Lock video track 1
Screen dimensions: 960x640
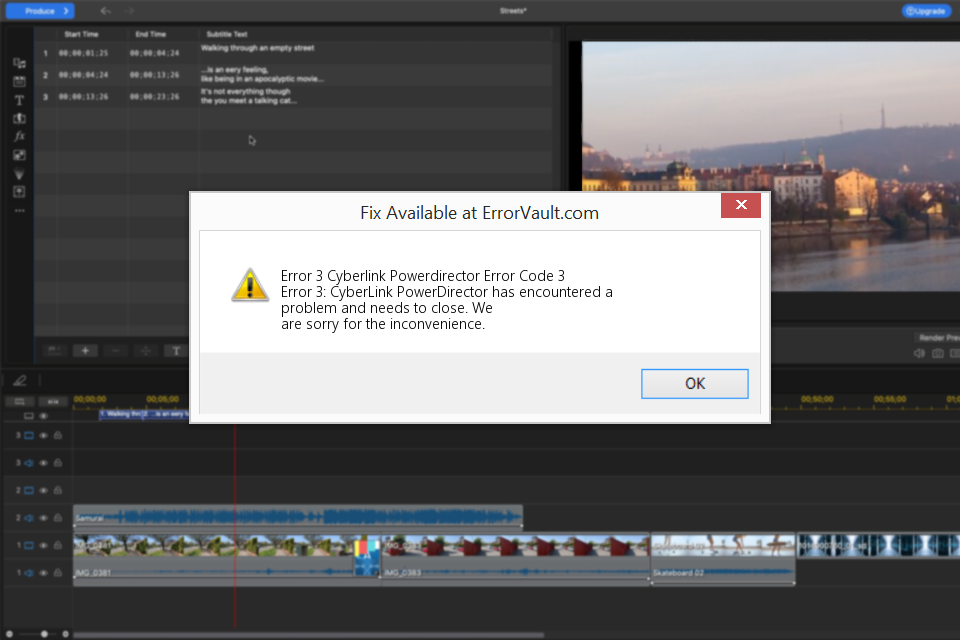click(58, 546)
